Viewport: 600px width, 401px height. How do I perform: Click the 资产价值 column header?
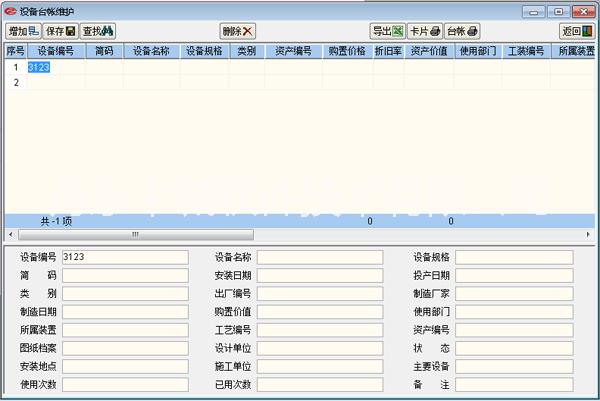(429, 51)
